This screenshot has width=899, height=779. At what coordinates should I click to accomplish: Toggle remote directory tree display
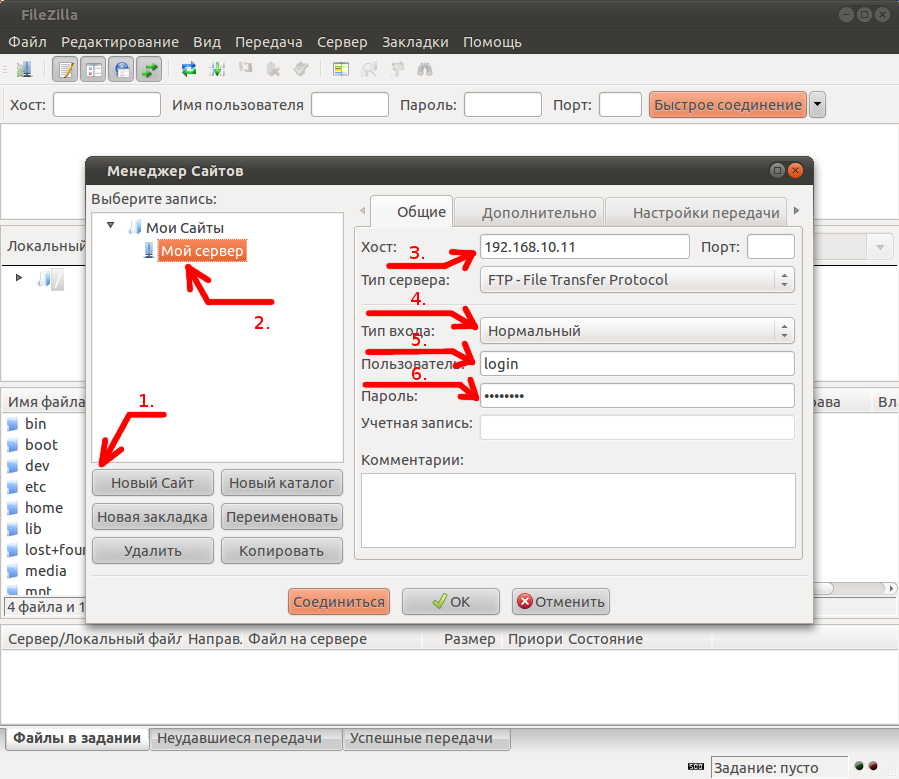click(121, 70)
